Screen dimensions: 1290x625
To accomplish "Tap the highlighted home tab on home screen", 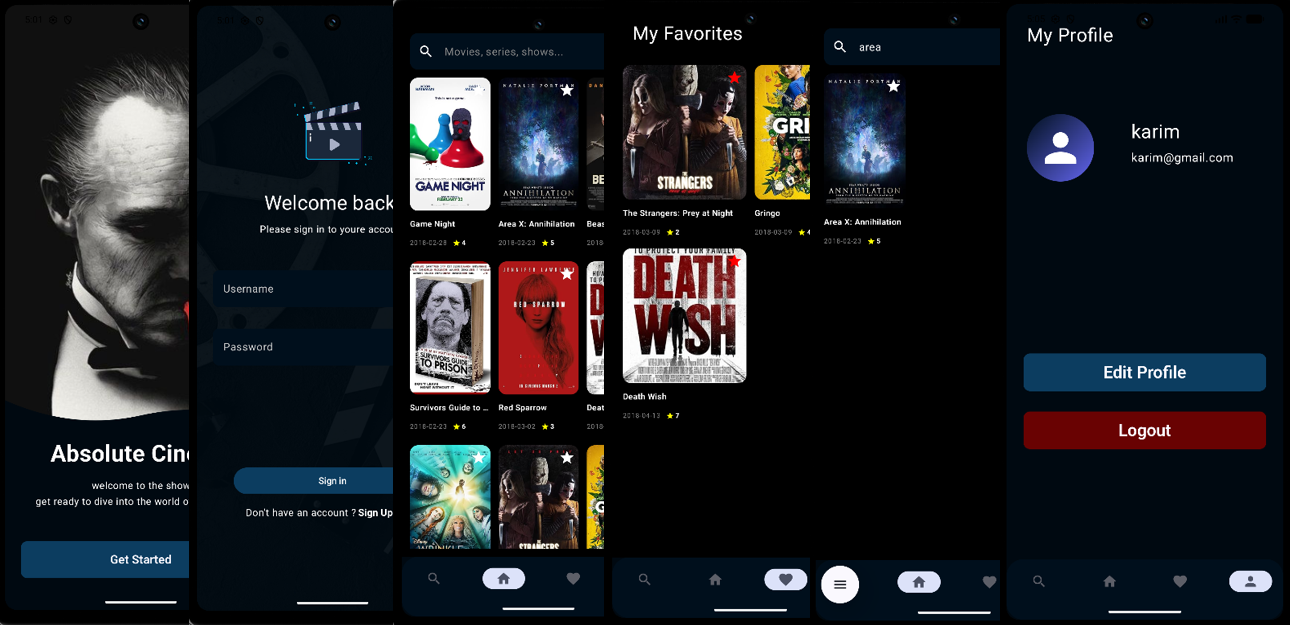I will tap(503, 578).
